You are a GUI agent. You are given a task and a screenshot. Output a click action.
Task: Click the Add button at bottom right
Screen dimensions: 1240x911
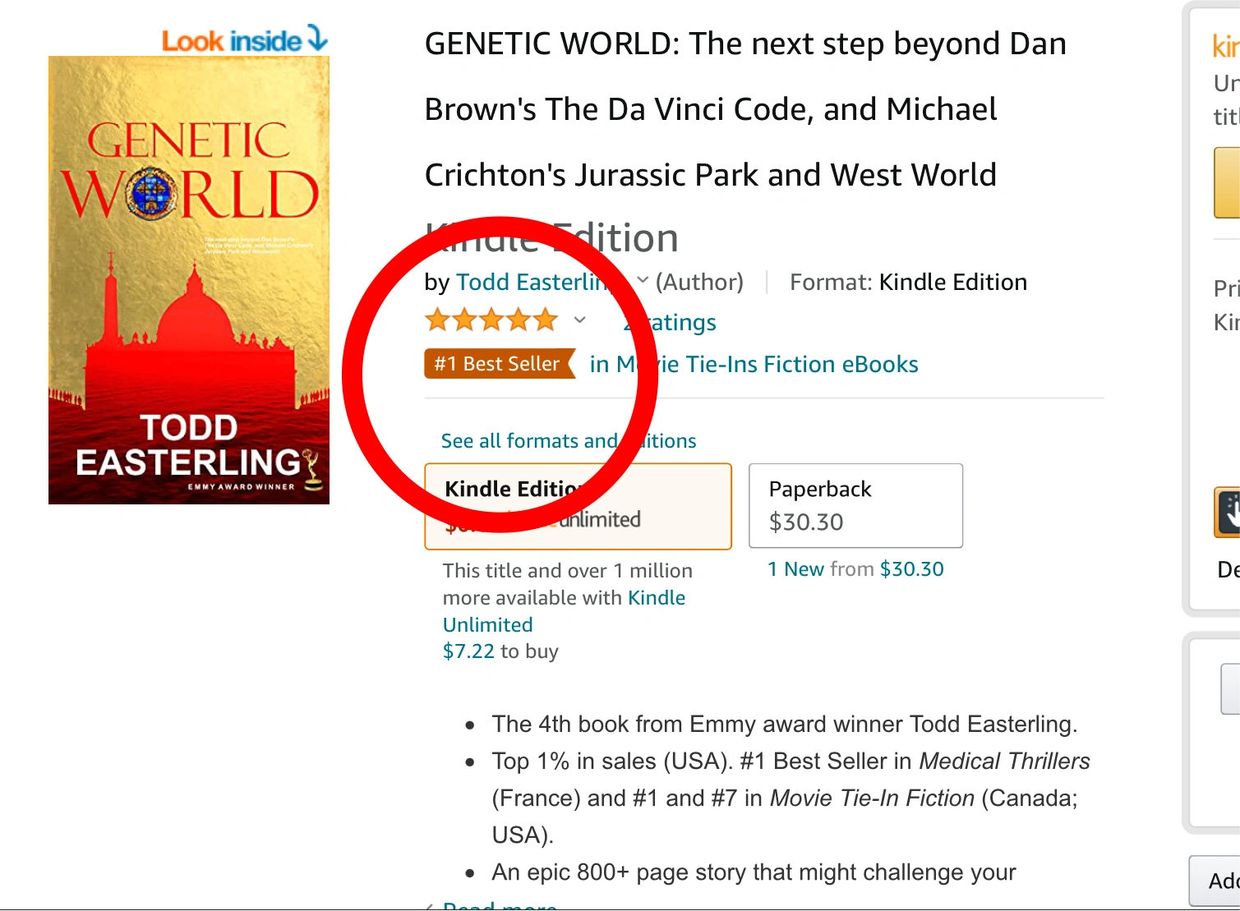1217,881
